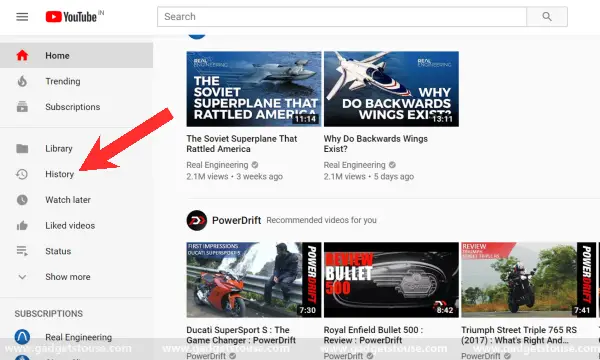Open Real Engineering subscription entry

coord(77,337)
